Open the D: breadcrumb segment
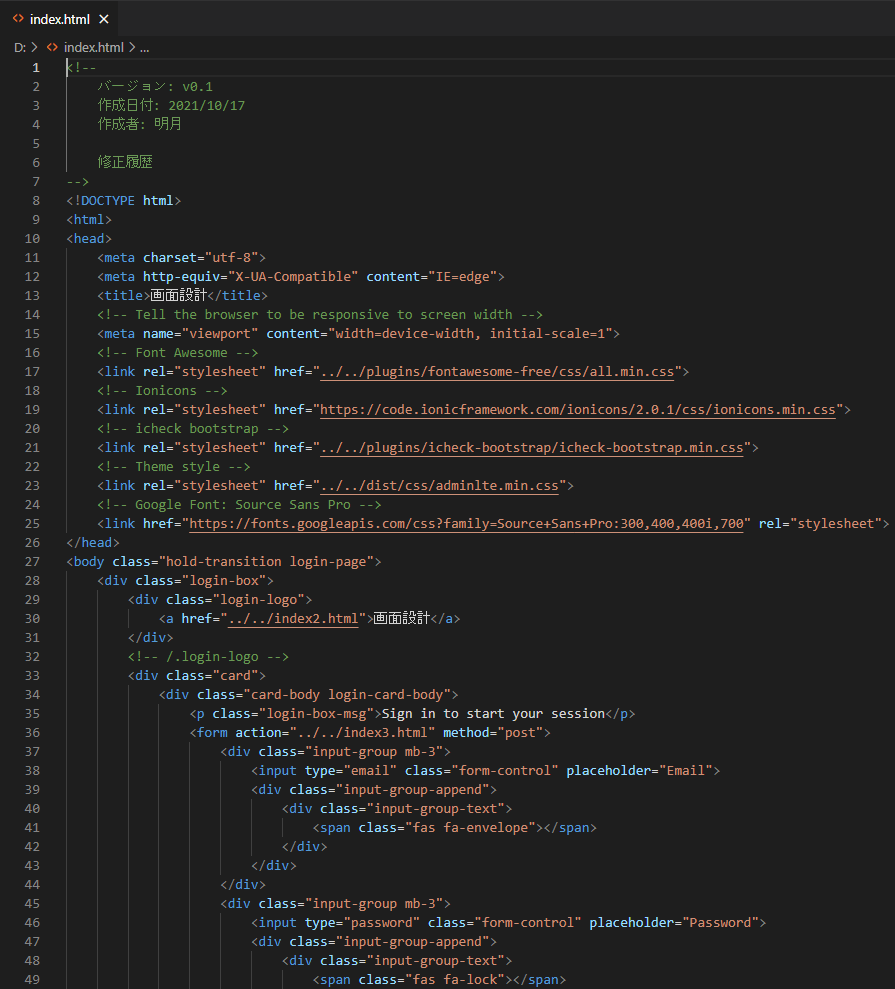The image size is (895, 989). click(20, 47)
